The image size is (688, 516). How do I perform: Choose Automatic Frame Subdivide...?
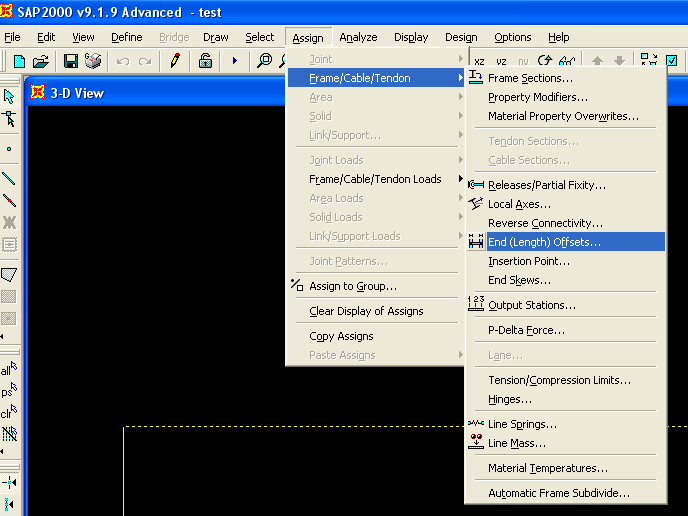(x=566, y=493)
